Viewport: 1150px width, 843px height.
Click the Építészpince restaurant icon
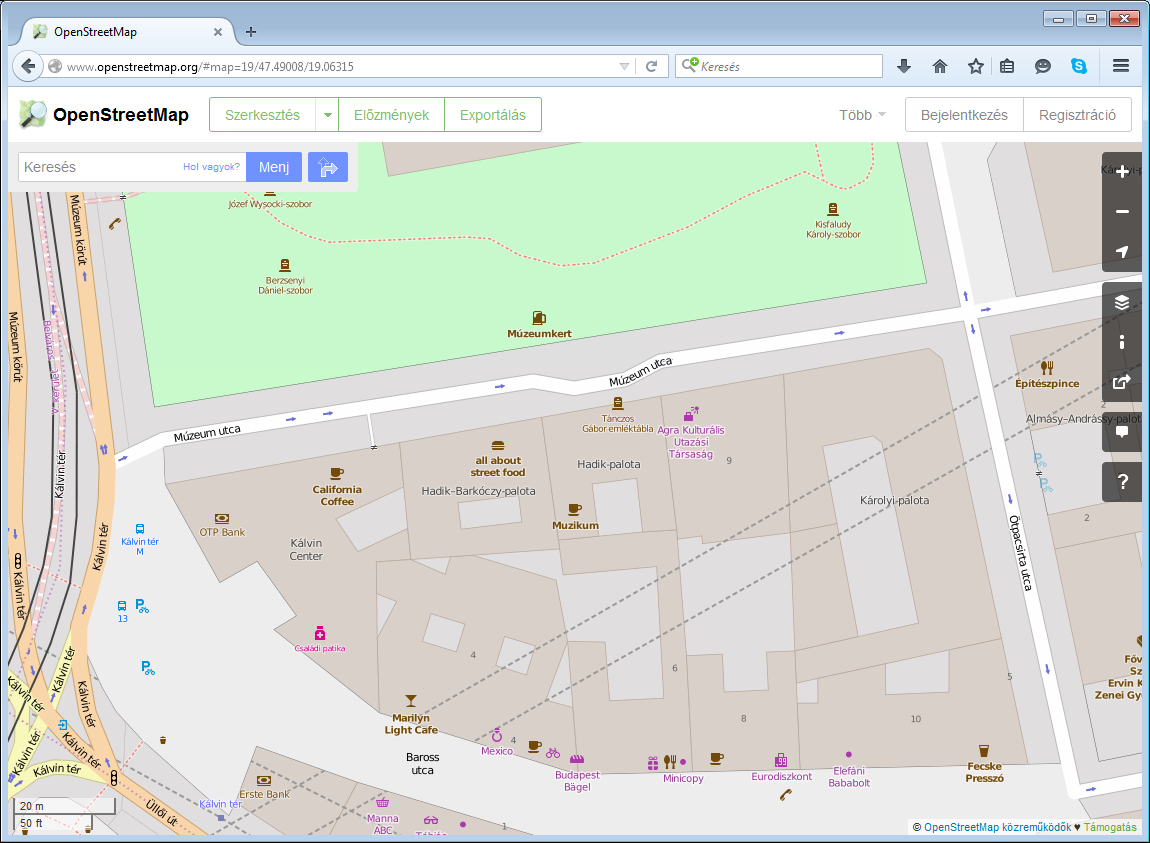[1047, 368]
